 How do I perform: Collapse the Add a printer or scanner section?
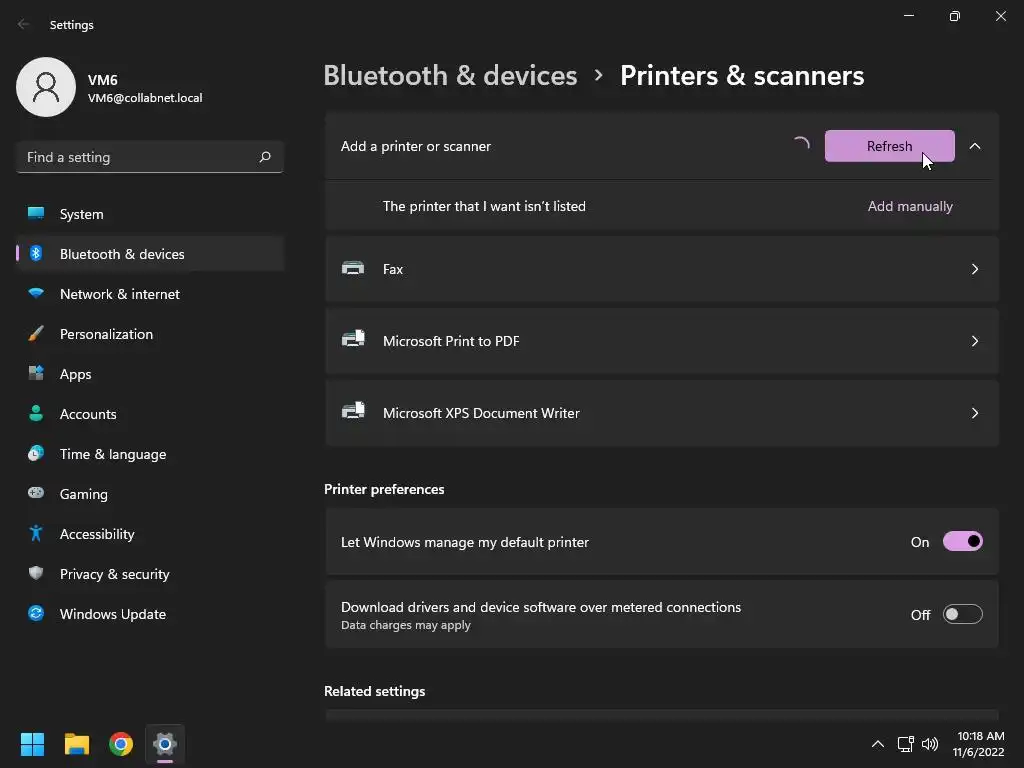975,146
